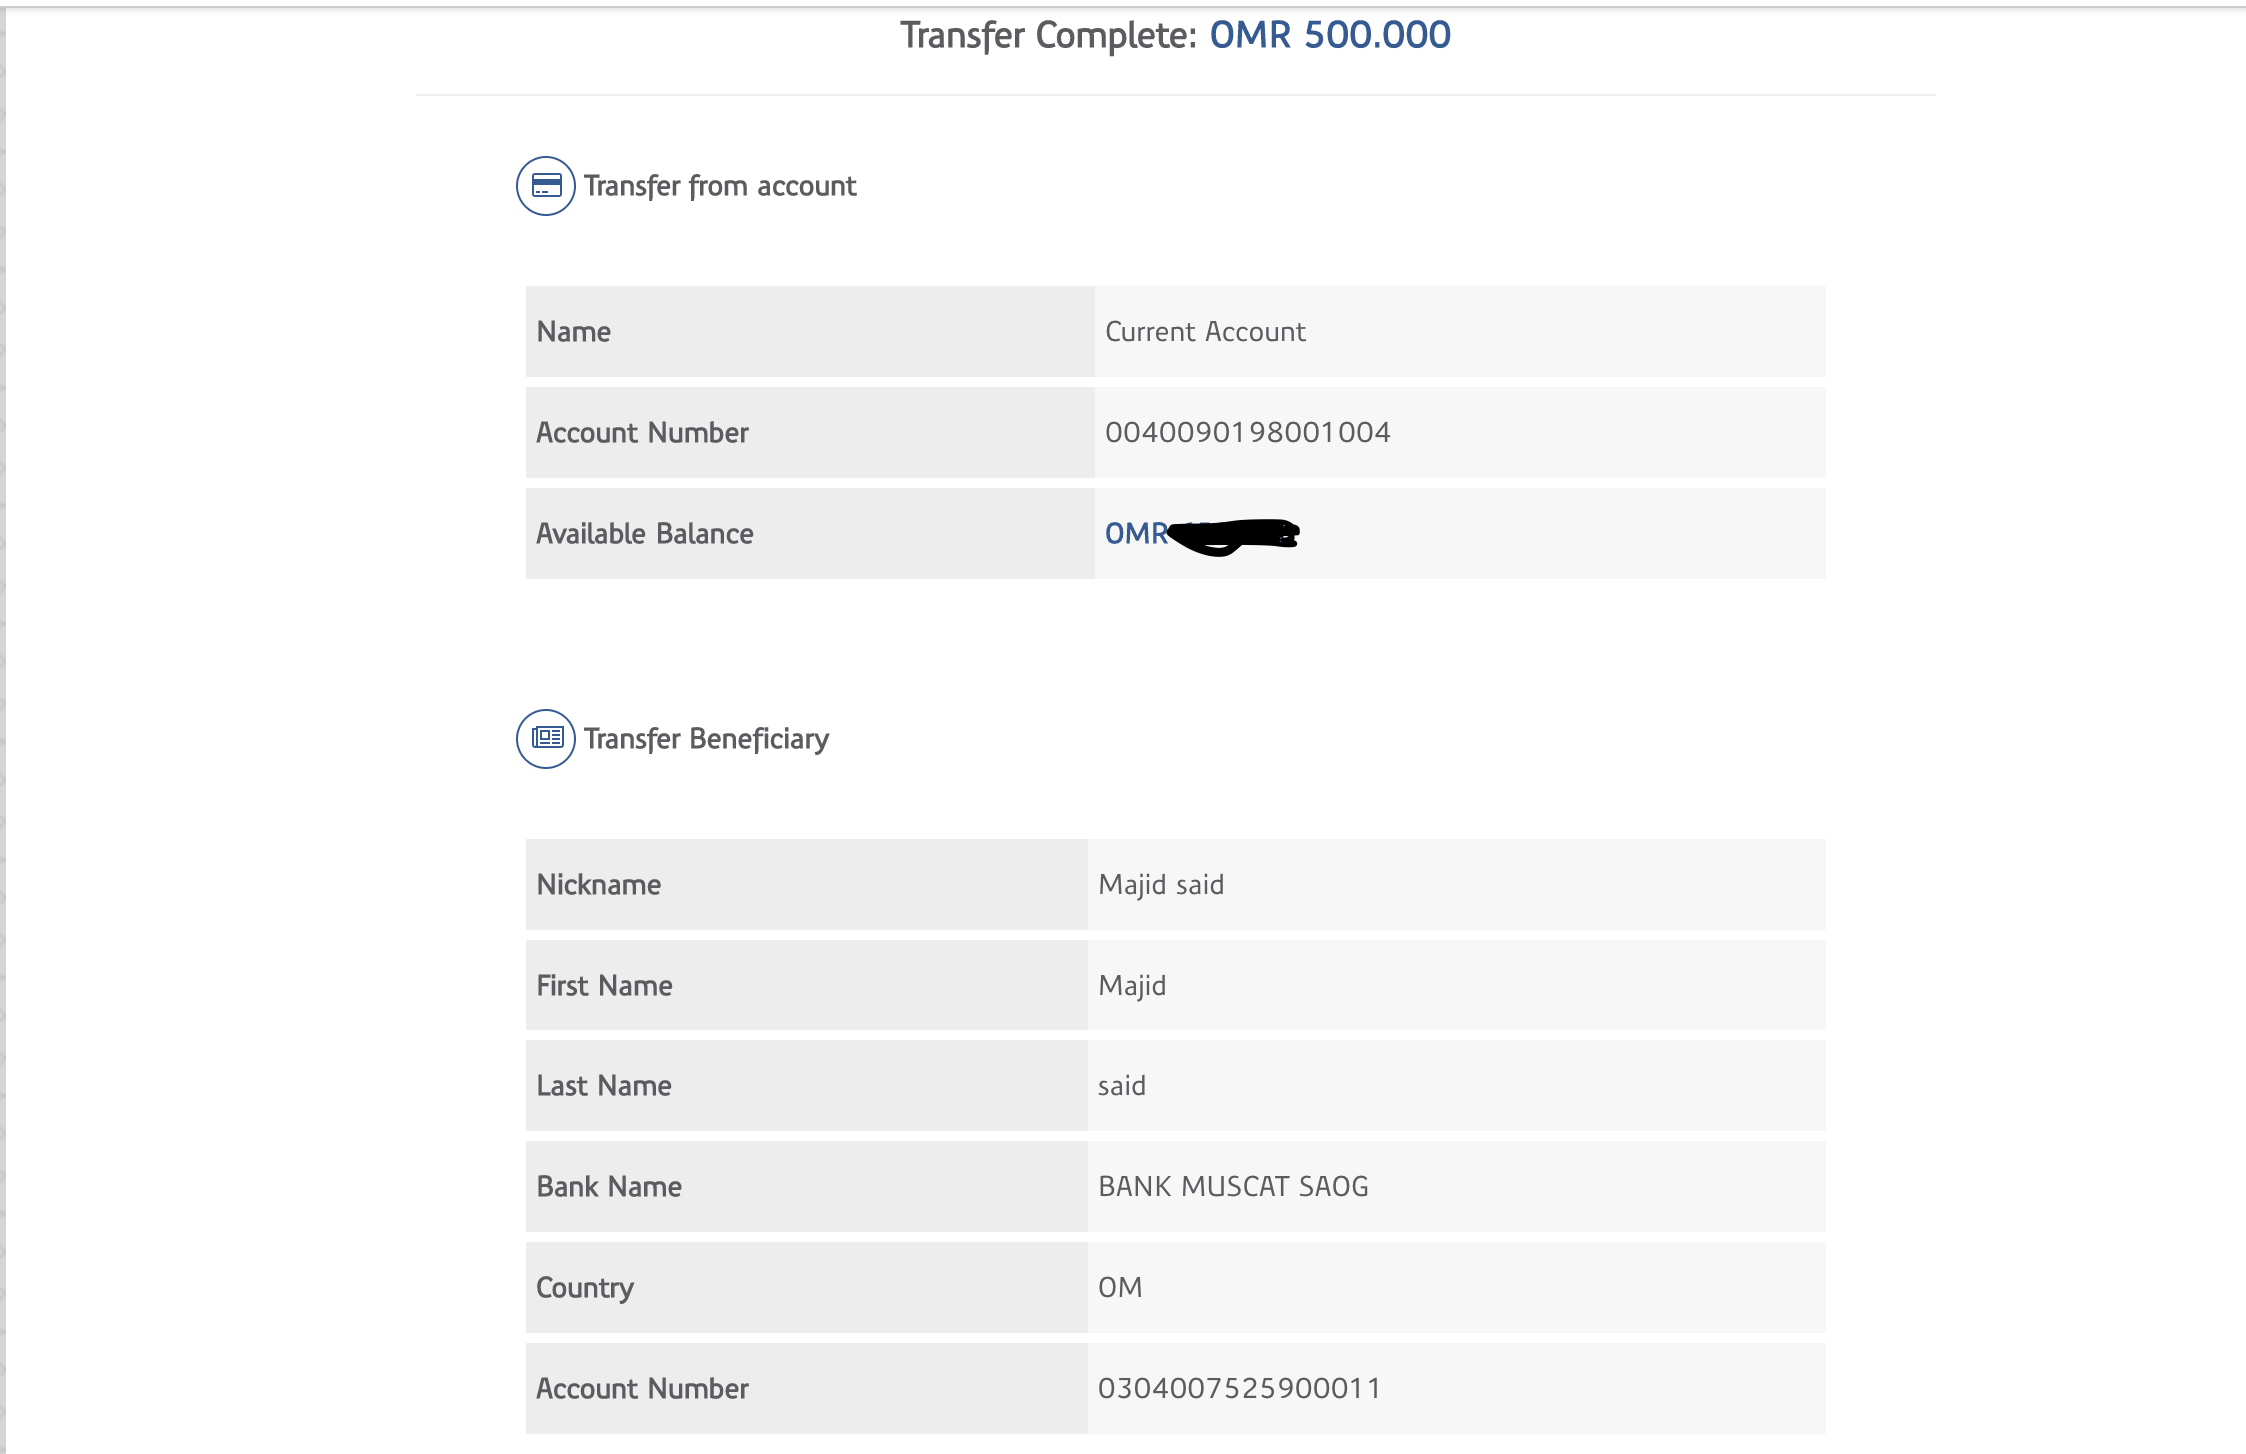The width and height of the screenshot is (2246, 1454).
Task: Click the redacted Available Balance amount
Action: coord(1232,535)
